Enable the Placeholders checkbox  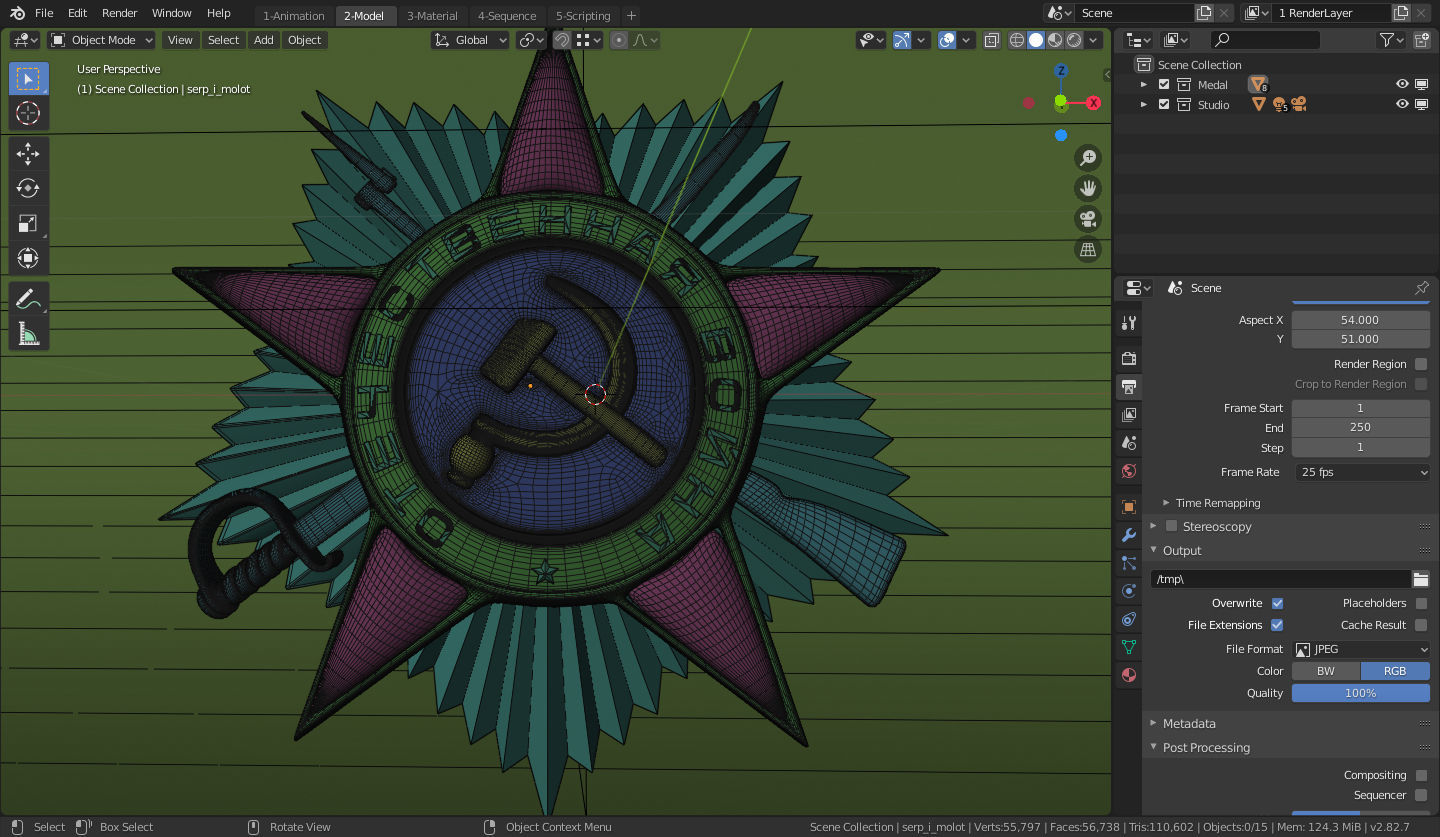(1421, 603)
